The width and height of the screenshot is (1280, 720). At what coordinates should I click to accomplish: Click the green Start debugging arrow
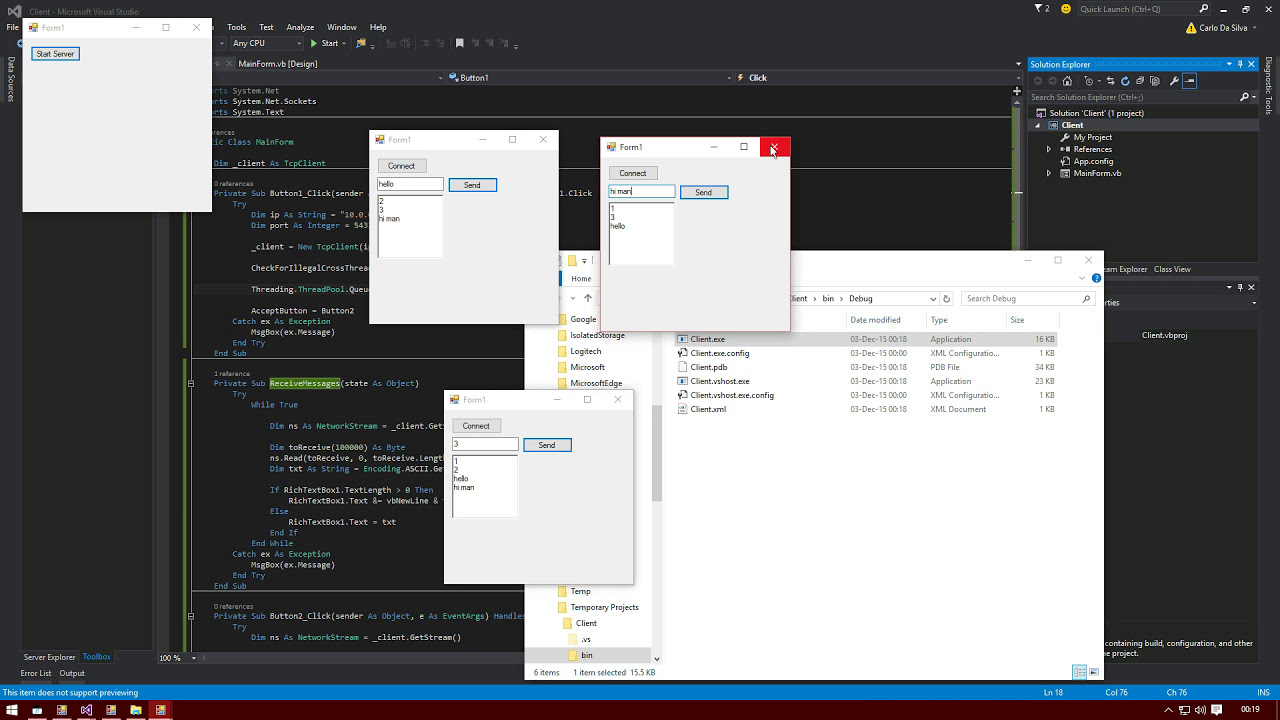[314, 43]
